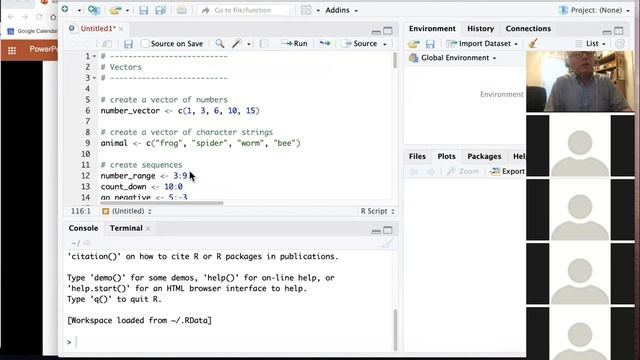Click the presenter's webcam video thumbnail
The image size is (640, 360).
click(x=580, y=82)
